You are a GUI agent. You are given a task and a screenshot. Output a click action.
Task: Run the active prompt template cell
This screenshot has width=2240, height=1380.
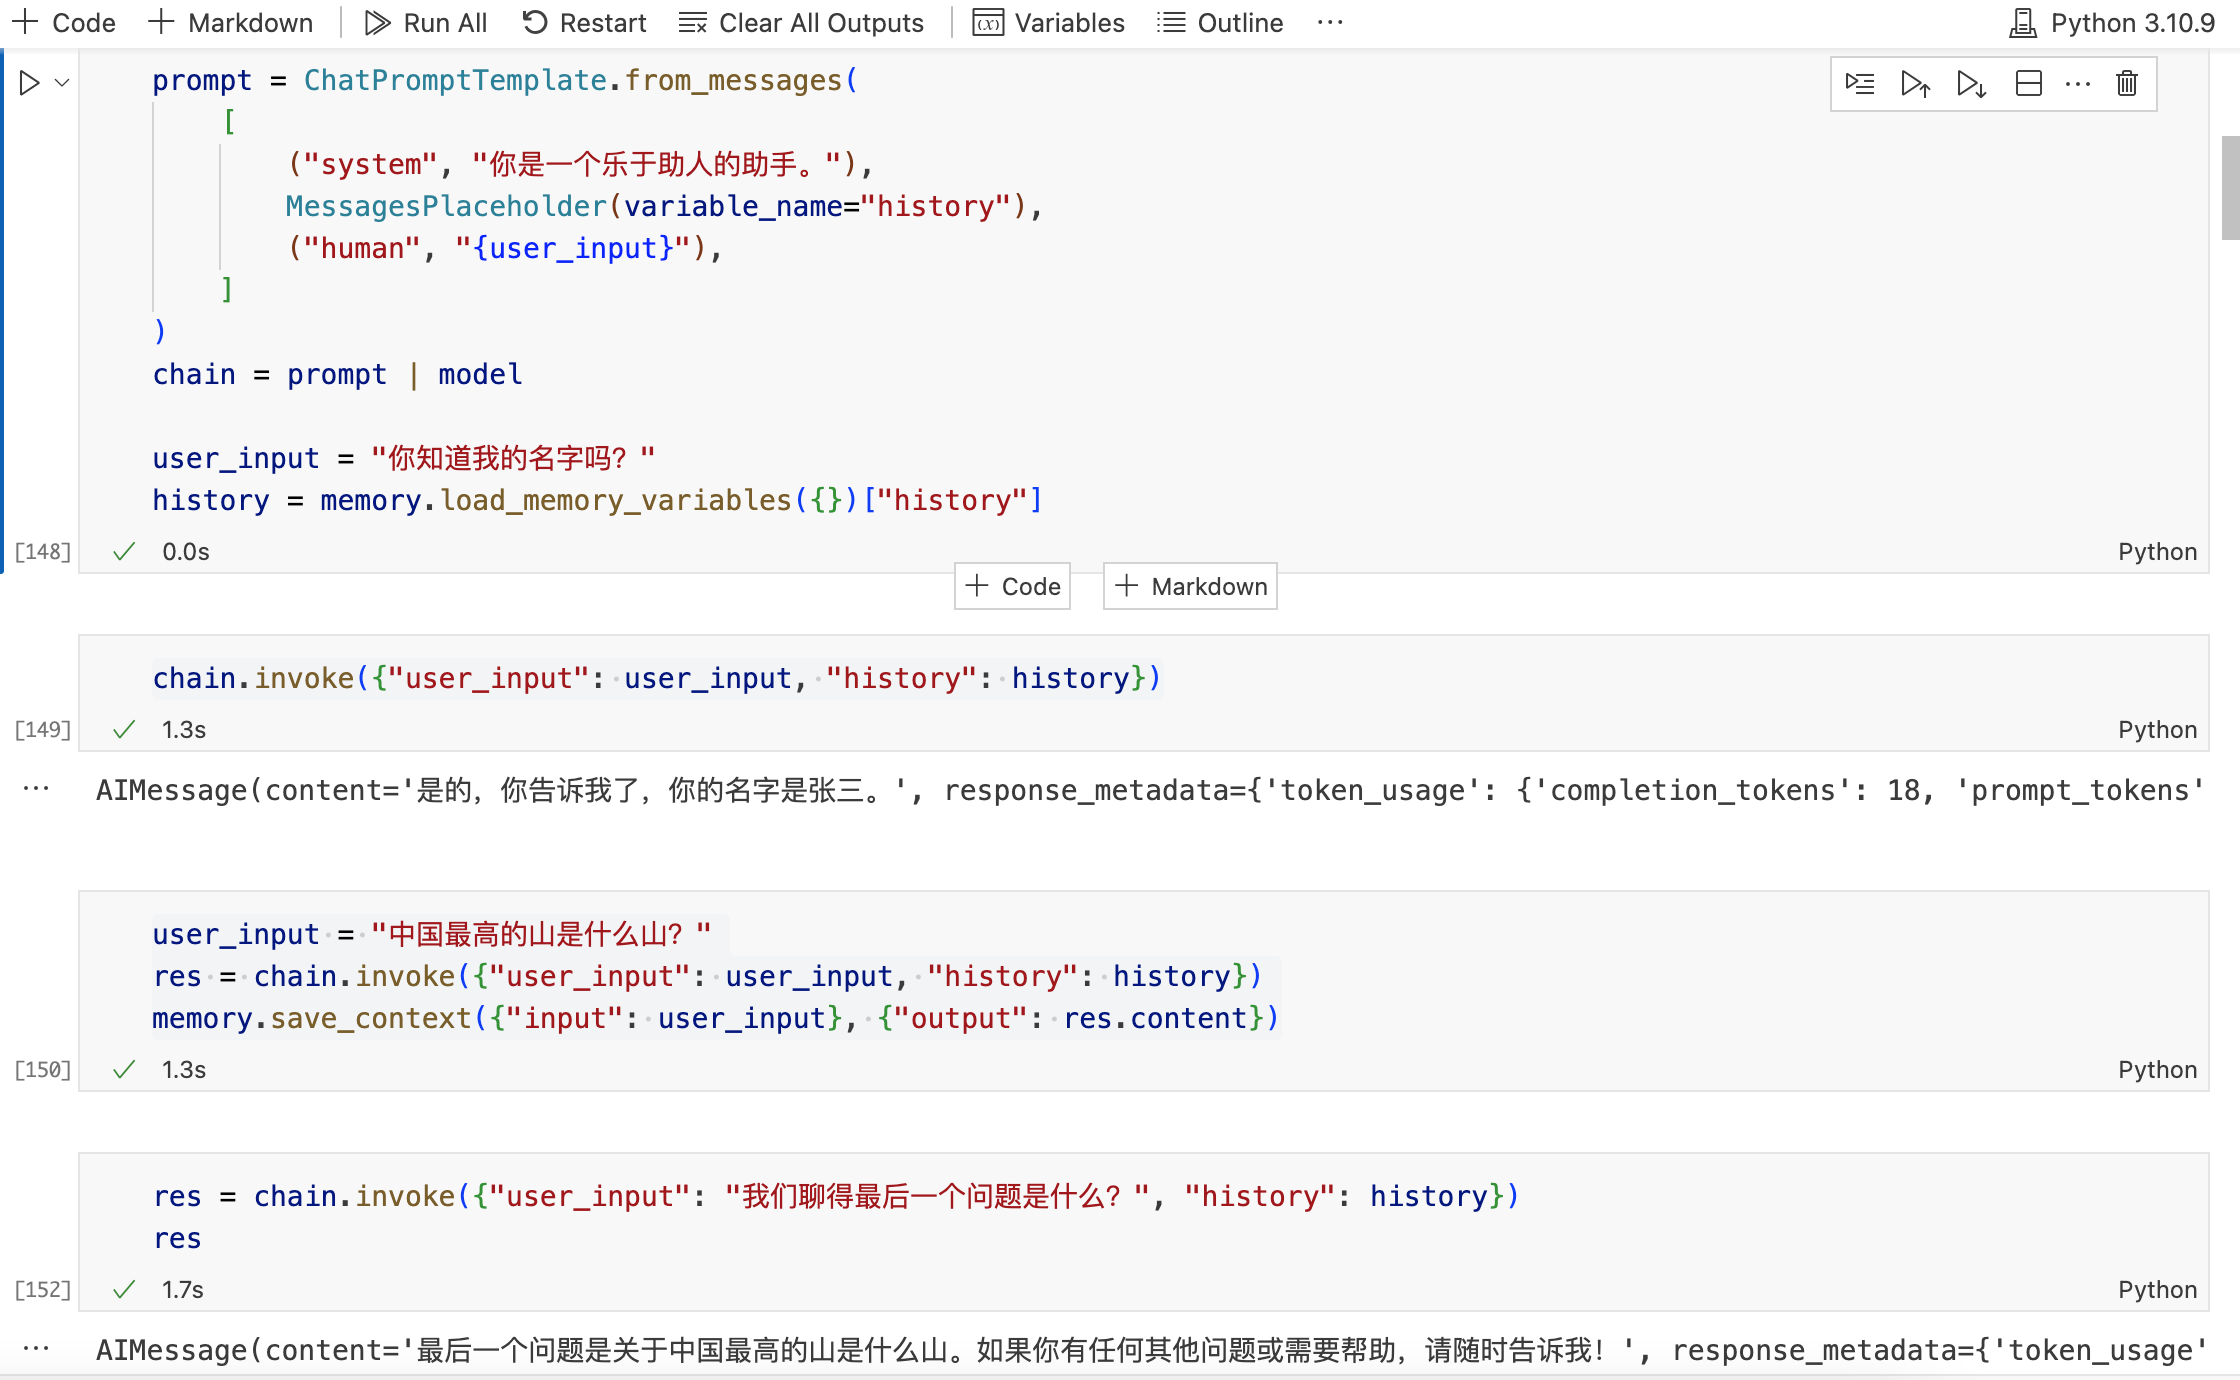point(30,83)
